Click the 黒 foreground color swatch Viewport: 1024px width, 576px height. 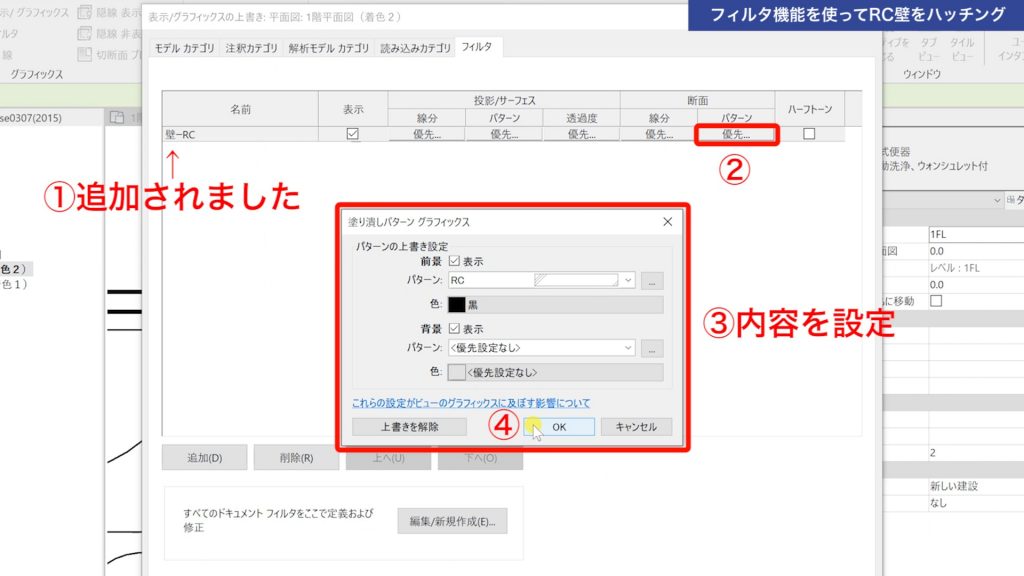coord(457,304)
